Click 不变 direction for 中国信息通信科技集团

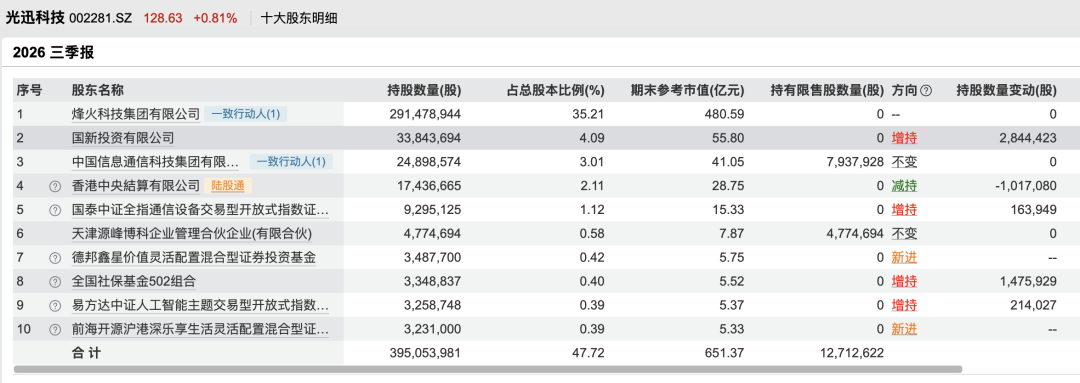click(904, 162)
